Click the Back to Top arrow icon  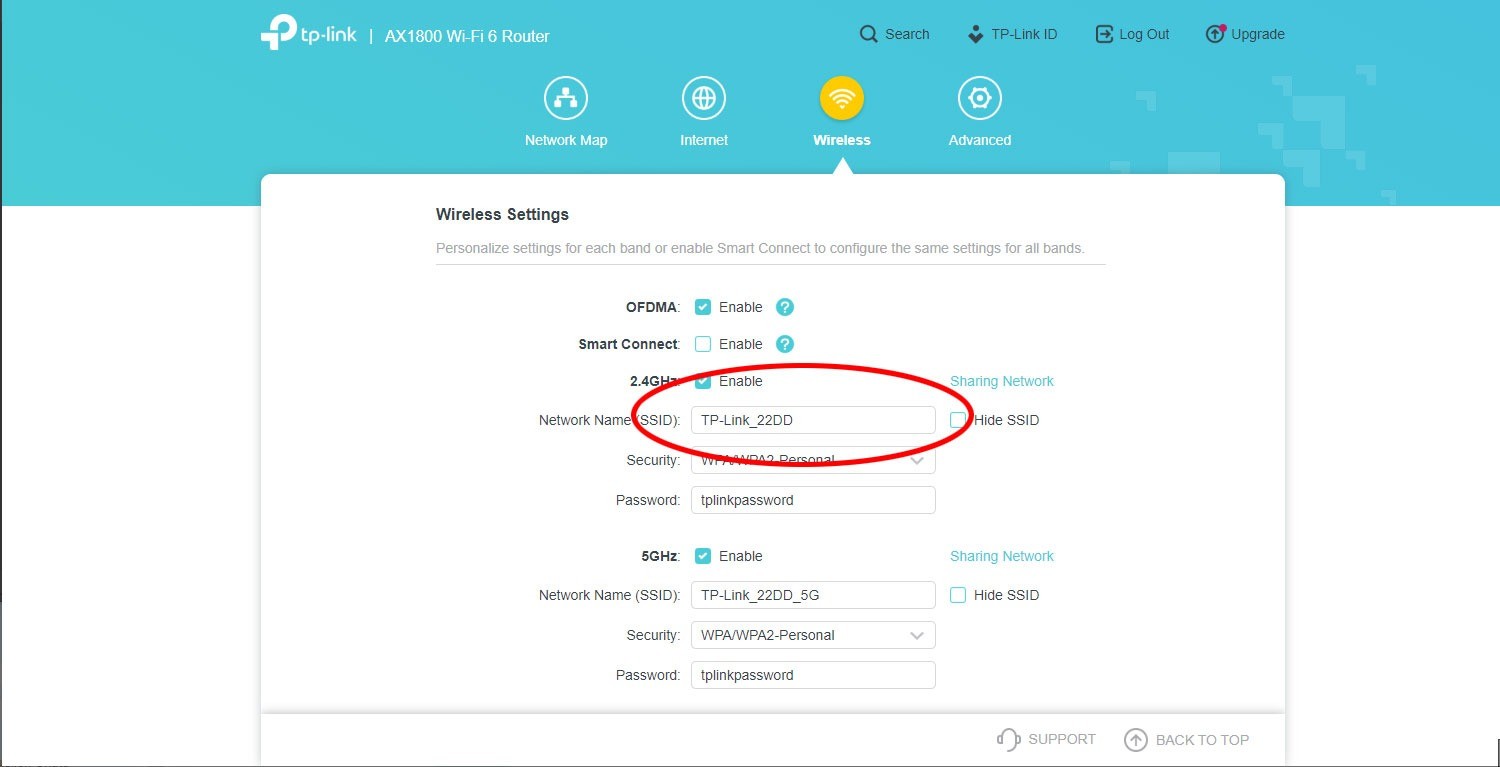1135,740
